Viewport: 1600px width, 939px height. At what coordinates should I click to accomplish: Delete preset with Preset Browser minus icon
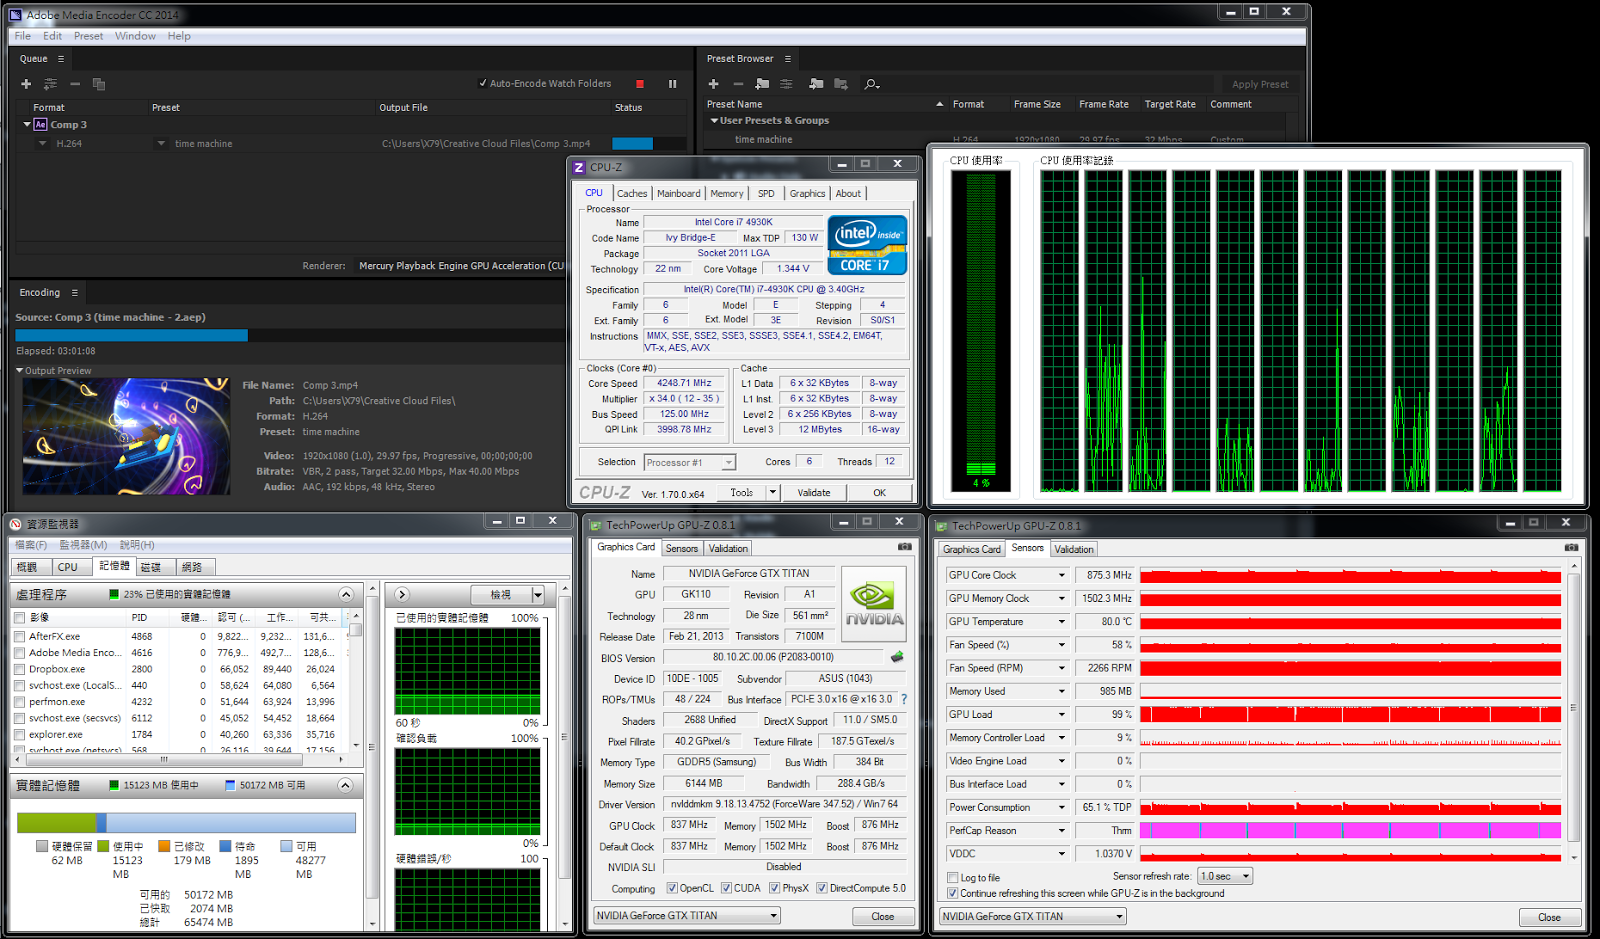(738, 84)
